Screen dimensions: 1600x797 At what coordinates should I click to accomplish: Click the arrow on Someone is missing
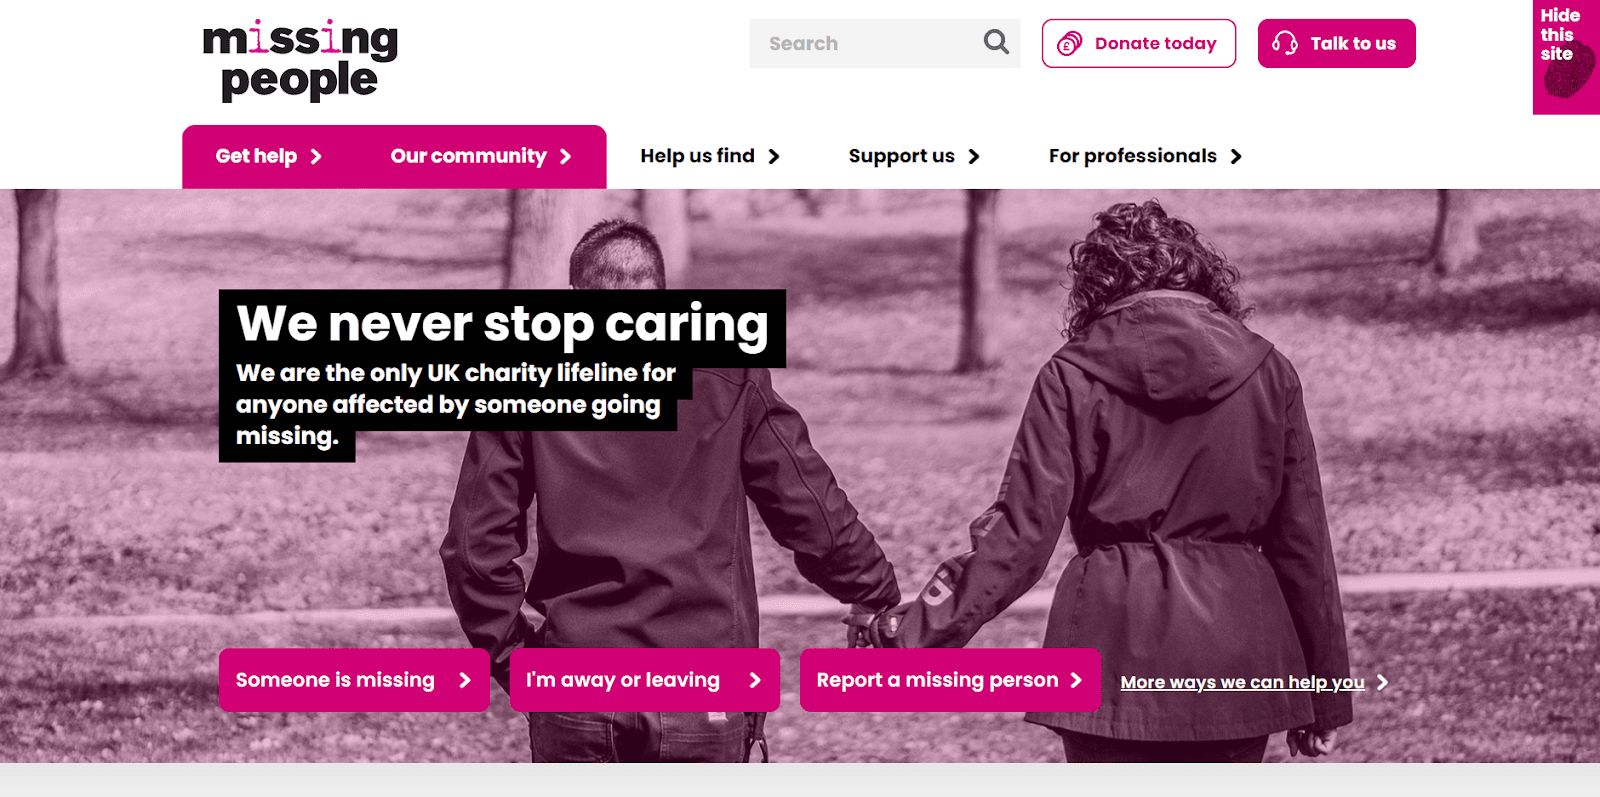(x=465, y=680)
